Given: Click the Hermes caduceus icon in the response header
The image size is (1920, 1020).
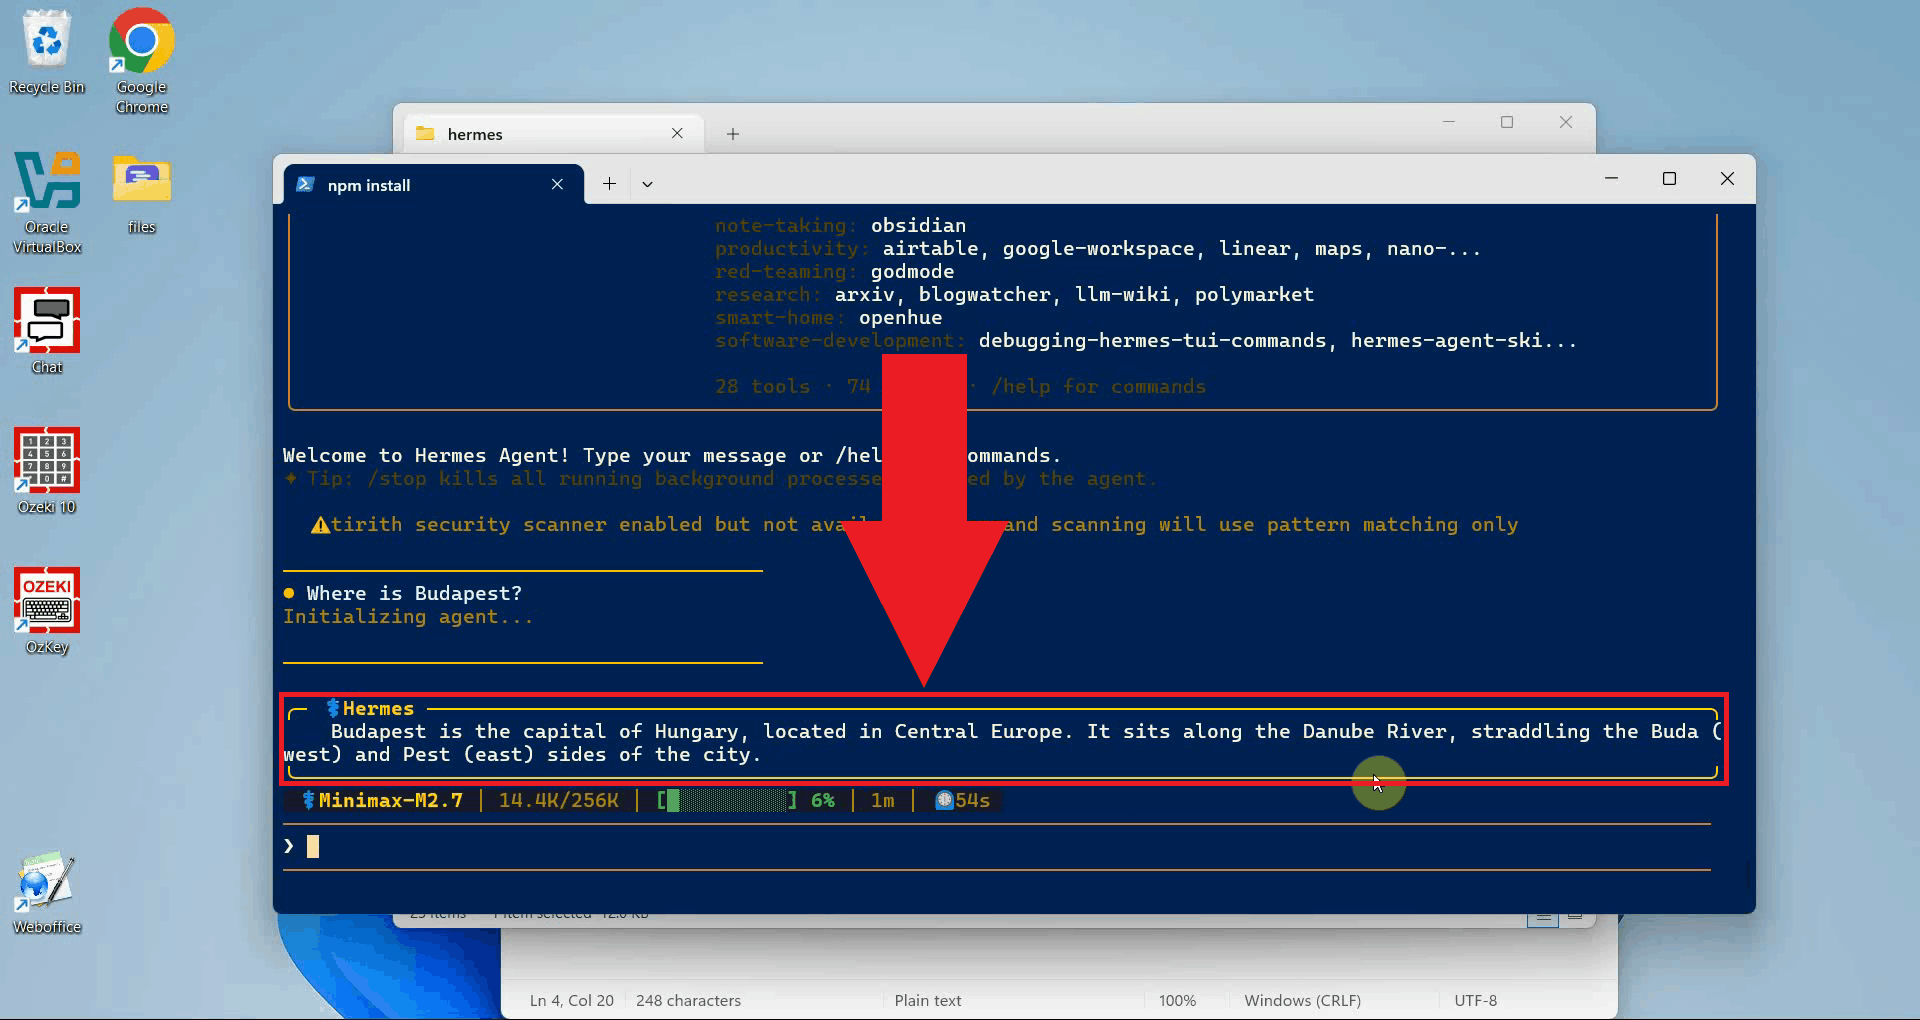Looking at the screenshot, I should [x=334, y=708].
